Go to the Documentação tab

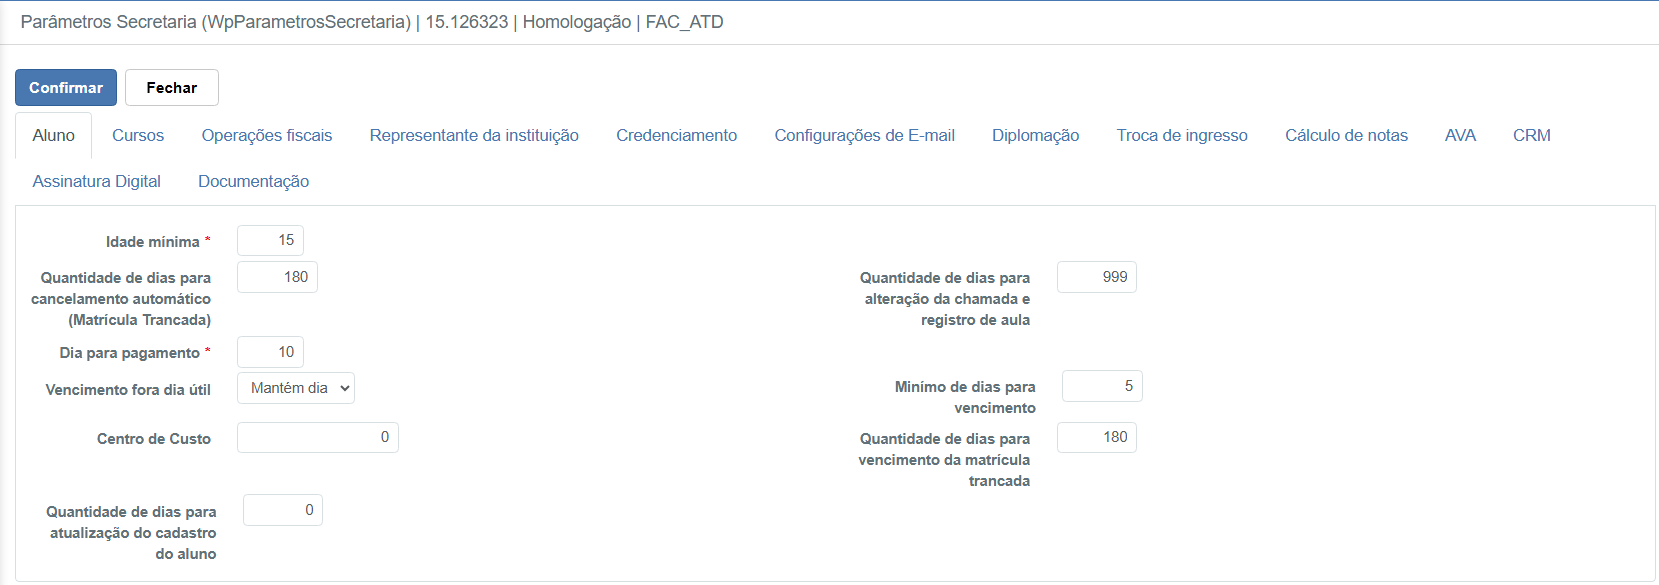pos(253,182)
